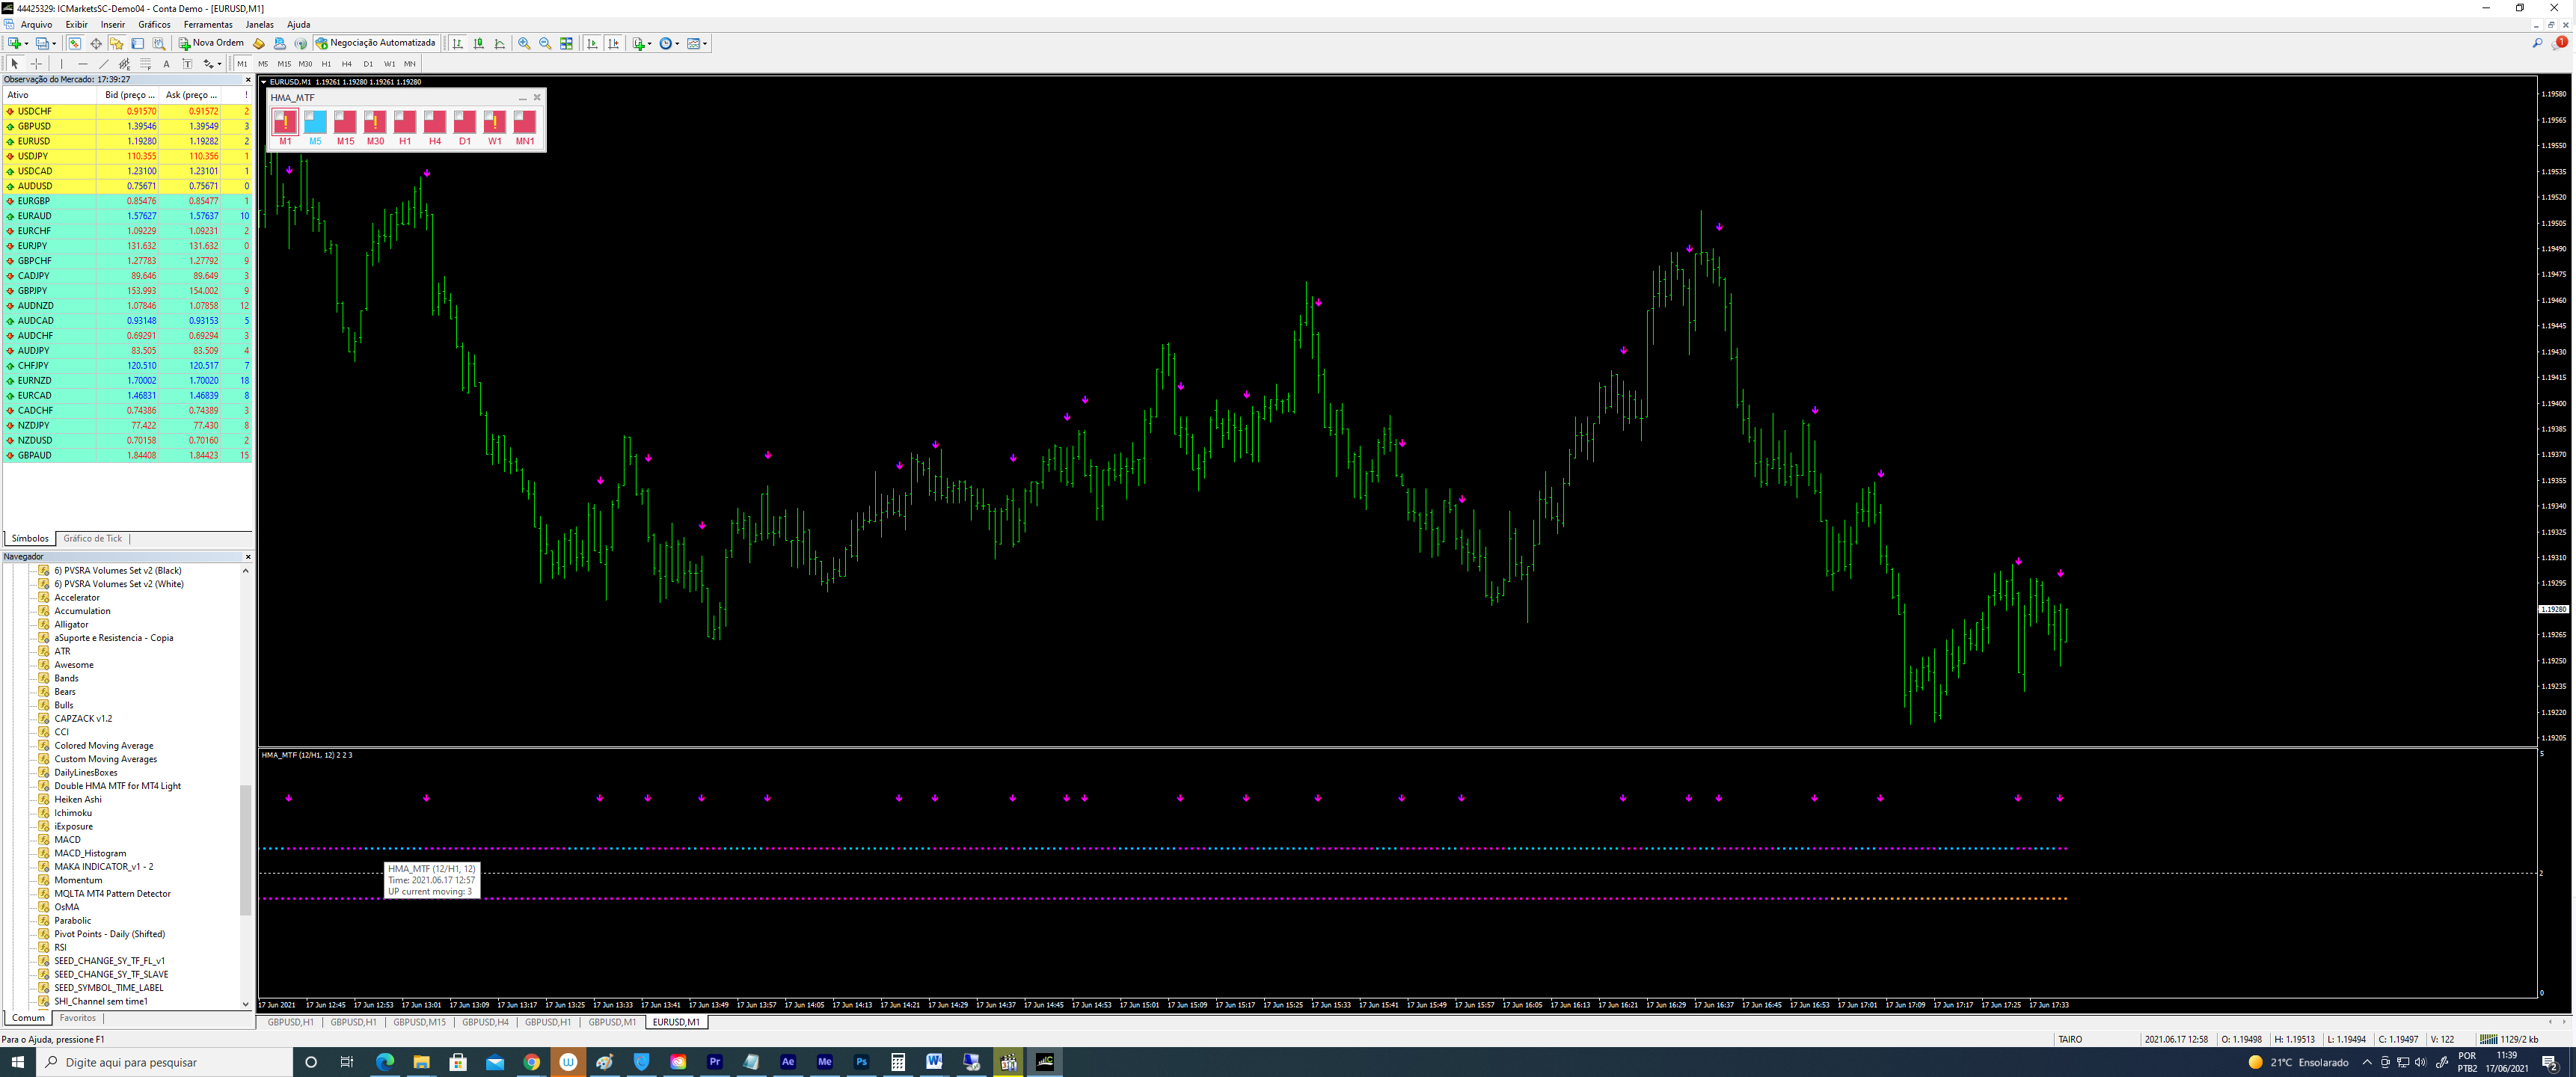The width and height of the screenshot is (2576, 1077).
Task: Switch chart to candlestick mode
Action: pyautogui.click(x=479, y=43)
